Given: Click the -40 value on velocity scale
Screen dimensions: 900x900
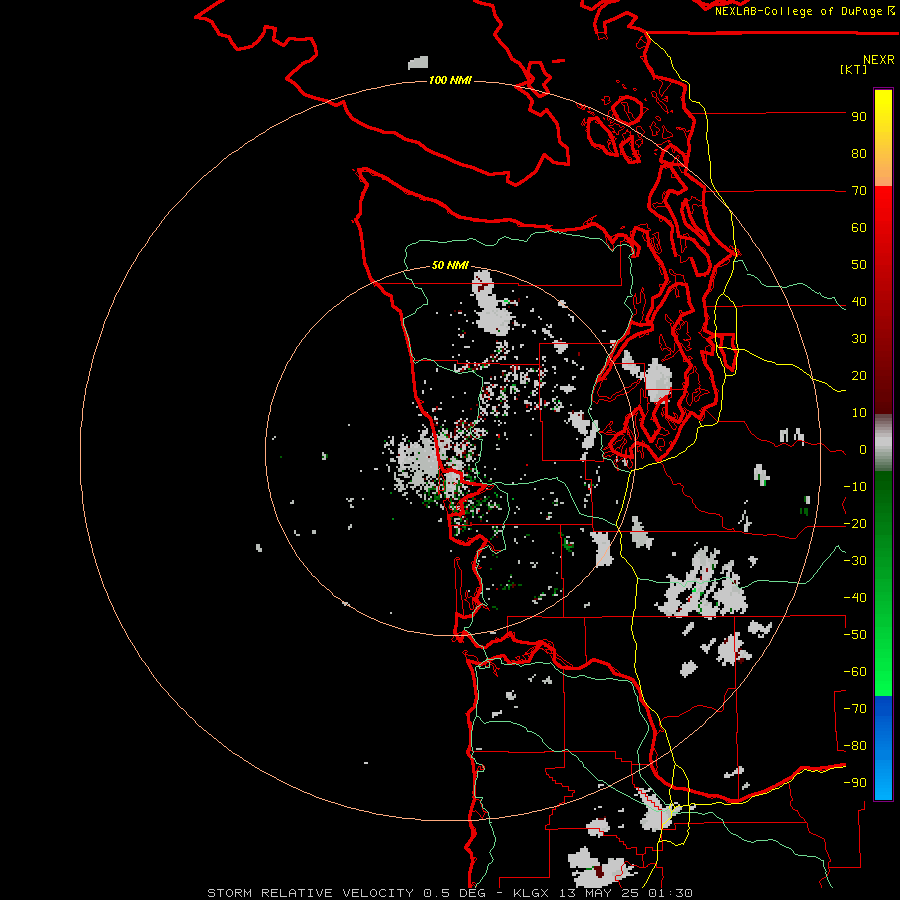Looking at the screenshot, I should coord(855,598).
